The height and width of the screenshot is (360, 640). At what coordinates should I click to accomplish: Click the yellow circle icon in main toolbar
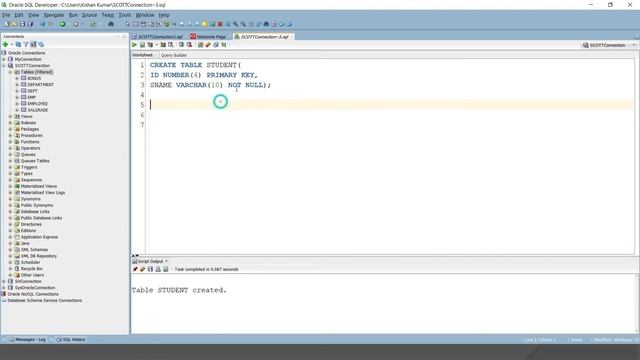coord(204,24)
